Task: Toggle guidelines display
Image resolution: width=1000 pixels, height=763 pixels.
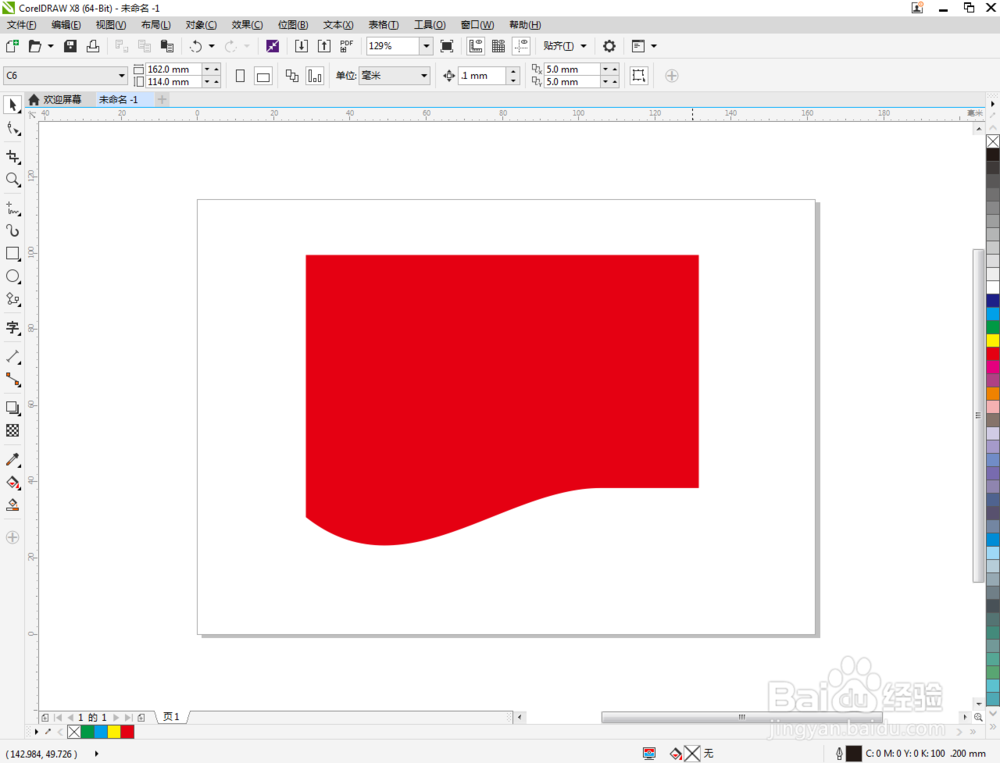Action: [x=521, y=46]
